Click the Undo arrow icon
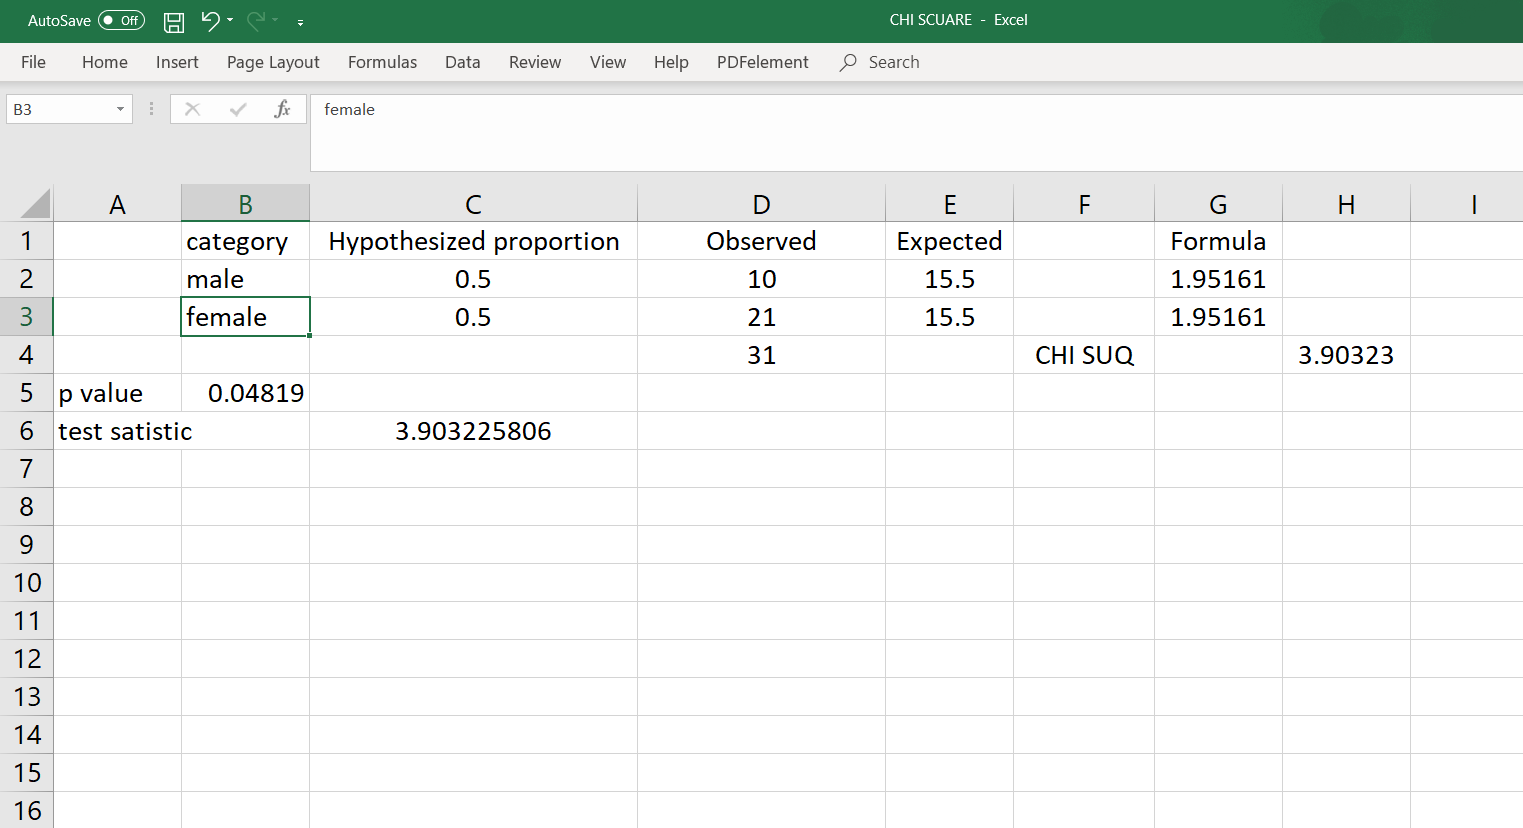The image size is (1523, 828). 209,20
